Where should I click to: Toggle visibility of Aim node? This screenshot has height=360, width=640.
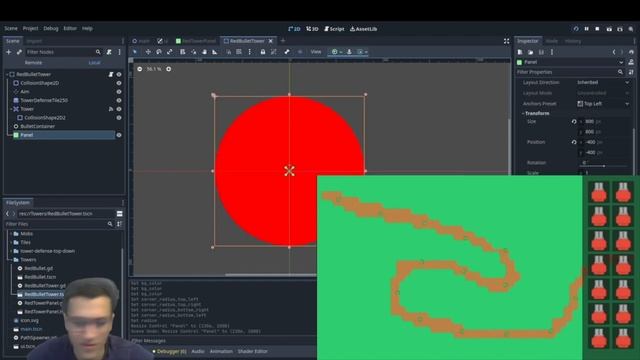click(x=119, y=92)
